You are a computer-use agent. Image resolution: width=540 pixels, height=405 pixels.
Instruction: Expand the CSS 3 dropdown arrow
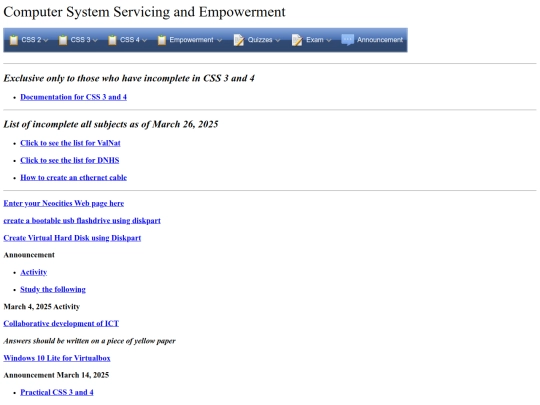pos(95,40)
